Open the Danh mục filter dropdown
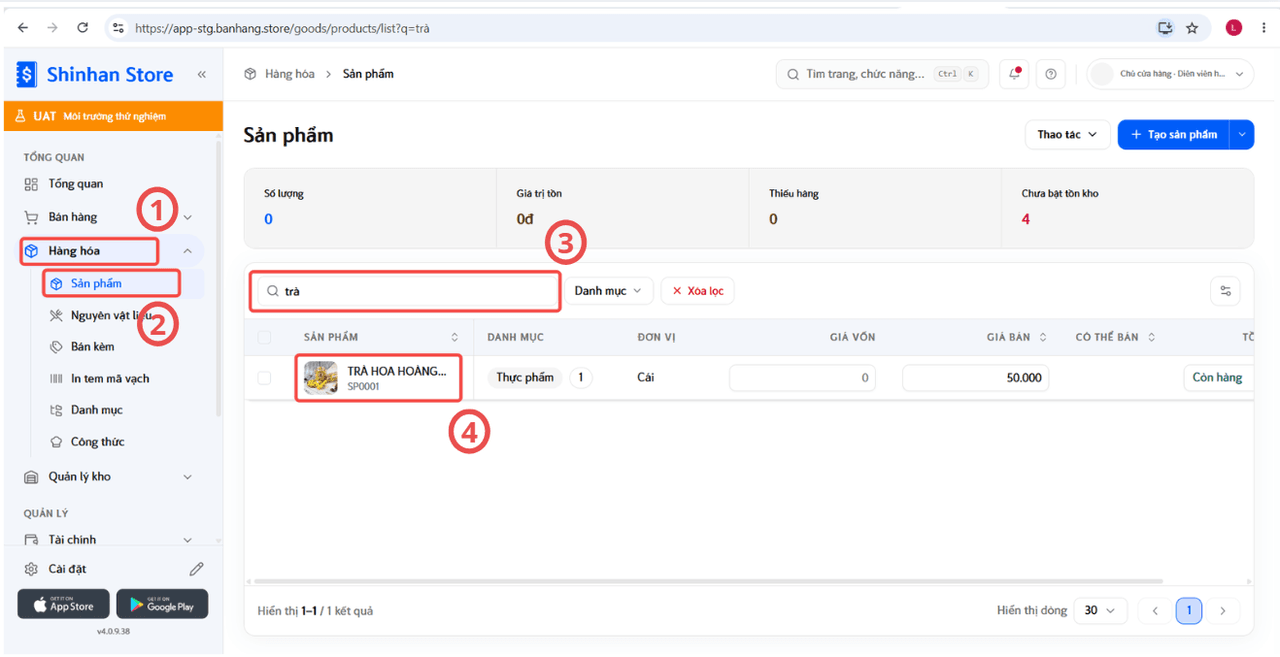This screenshot has width=1280, height=657. pos(609,291)
